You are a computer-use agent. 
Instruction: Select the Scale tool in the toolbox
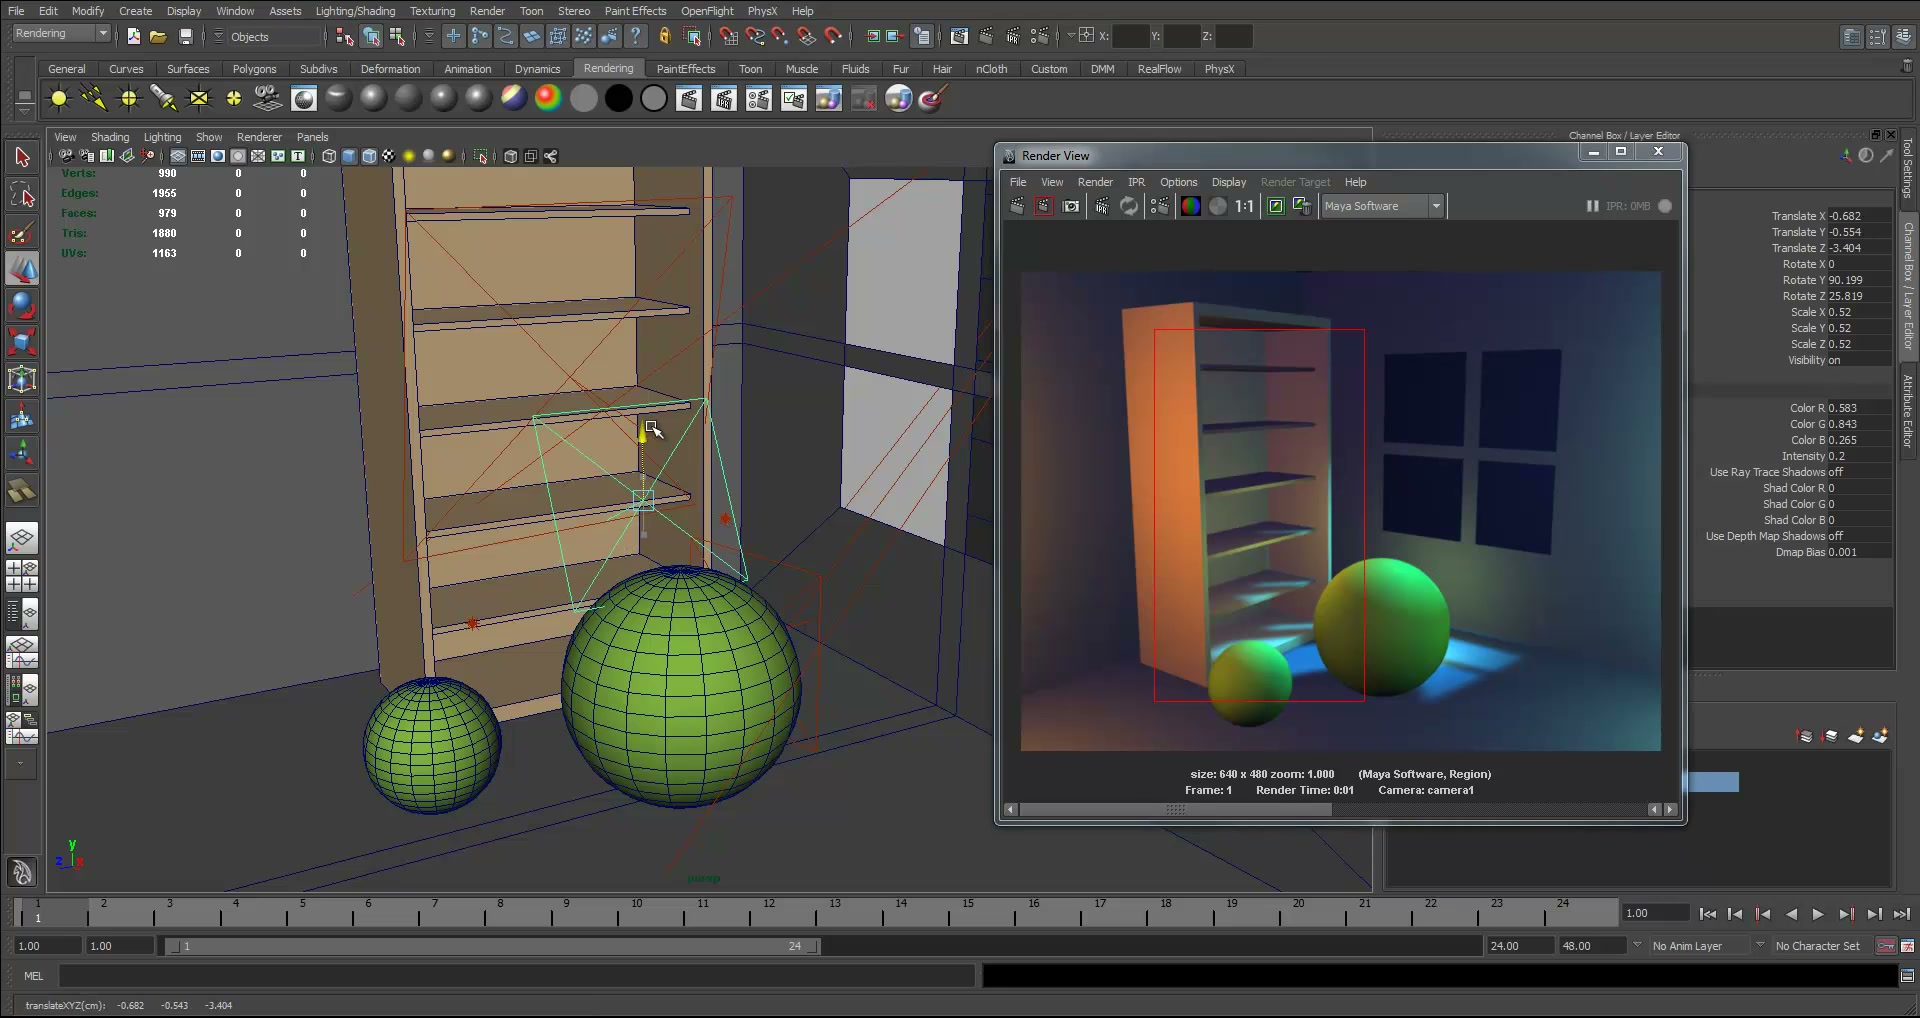[x=22, y=342]
